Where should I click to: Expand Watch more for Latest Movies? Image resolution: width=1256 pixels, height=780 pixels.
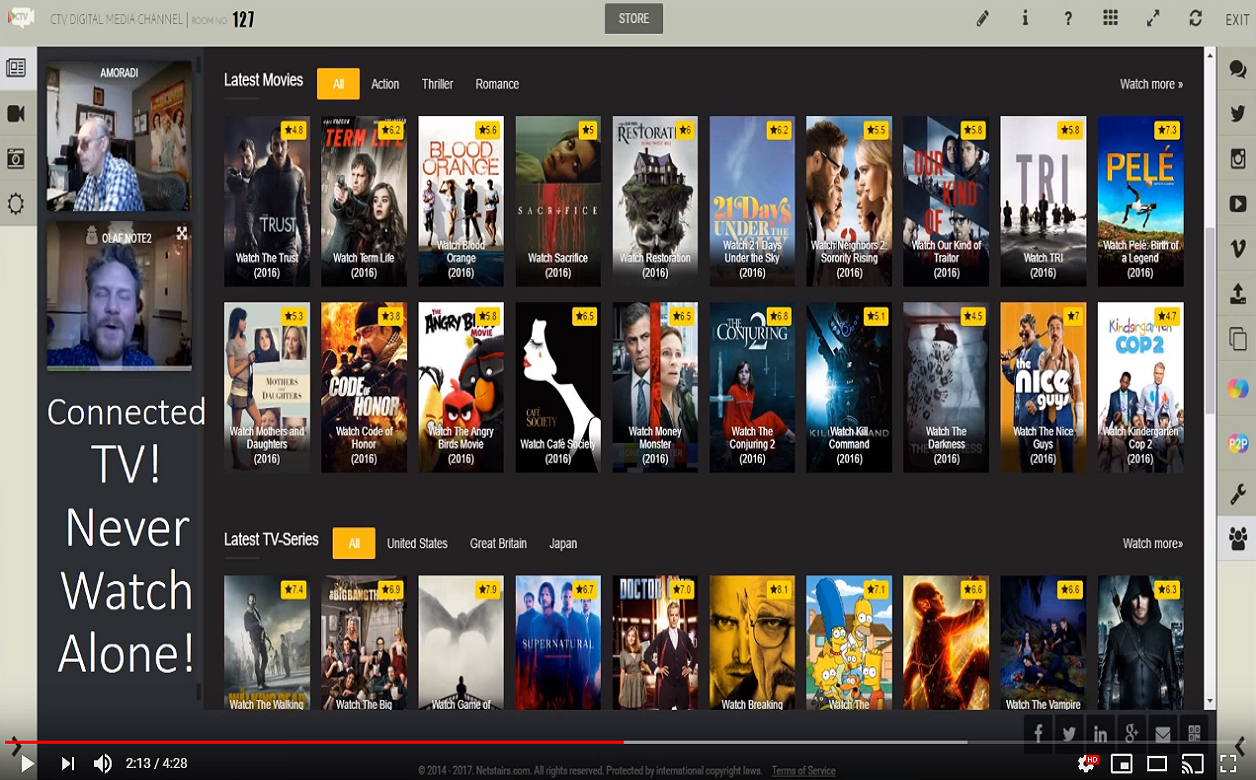pyautogui.click(x=1151, y=85)
